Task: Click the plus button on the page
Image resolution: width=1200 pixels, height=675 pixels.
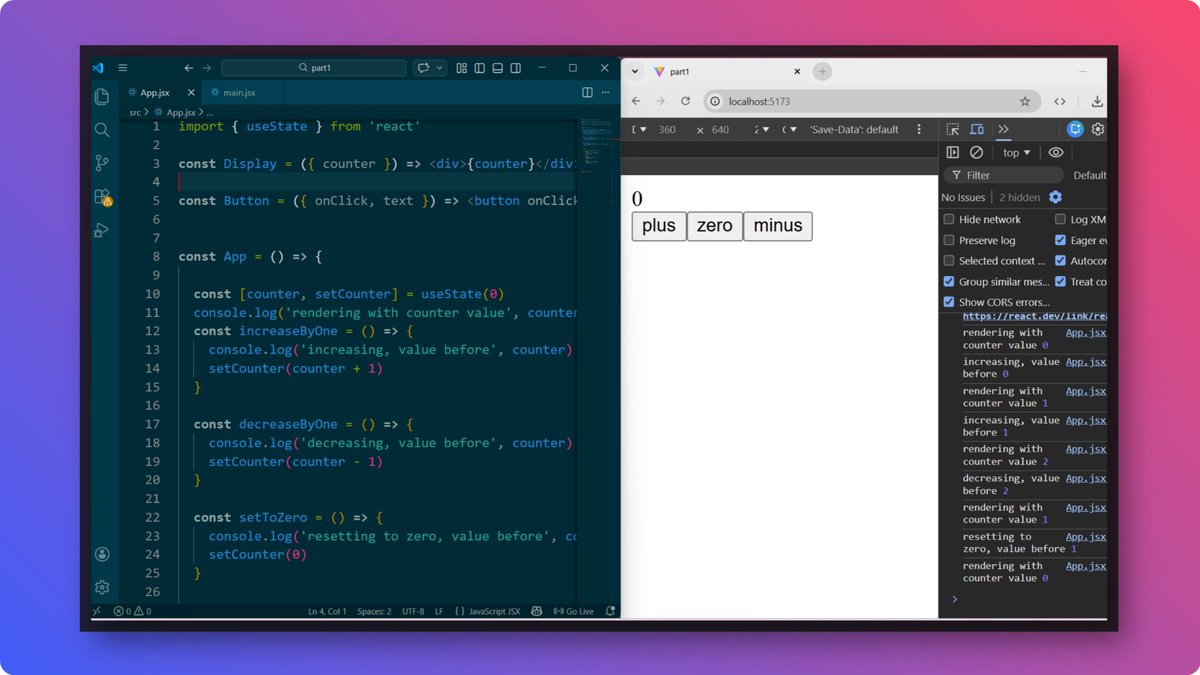Action: (x=659, y=226)
